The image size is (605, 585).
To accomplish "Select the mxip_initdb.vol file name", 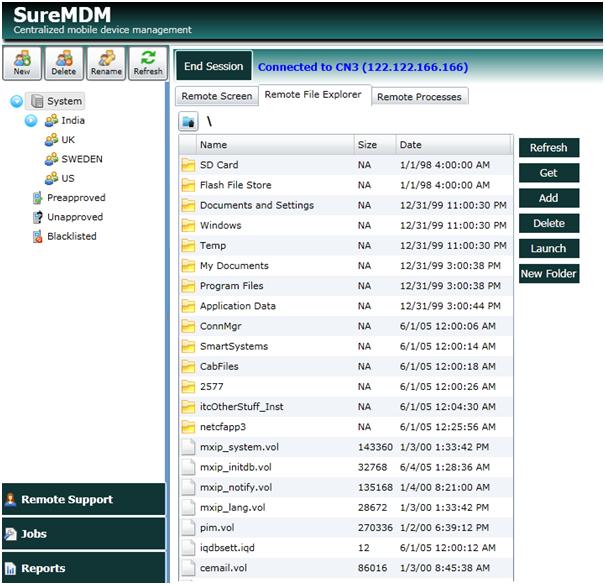I will [236, 467].
